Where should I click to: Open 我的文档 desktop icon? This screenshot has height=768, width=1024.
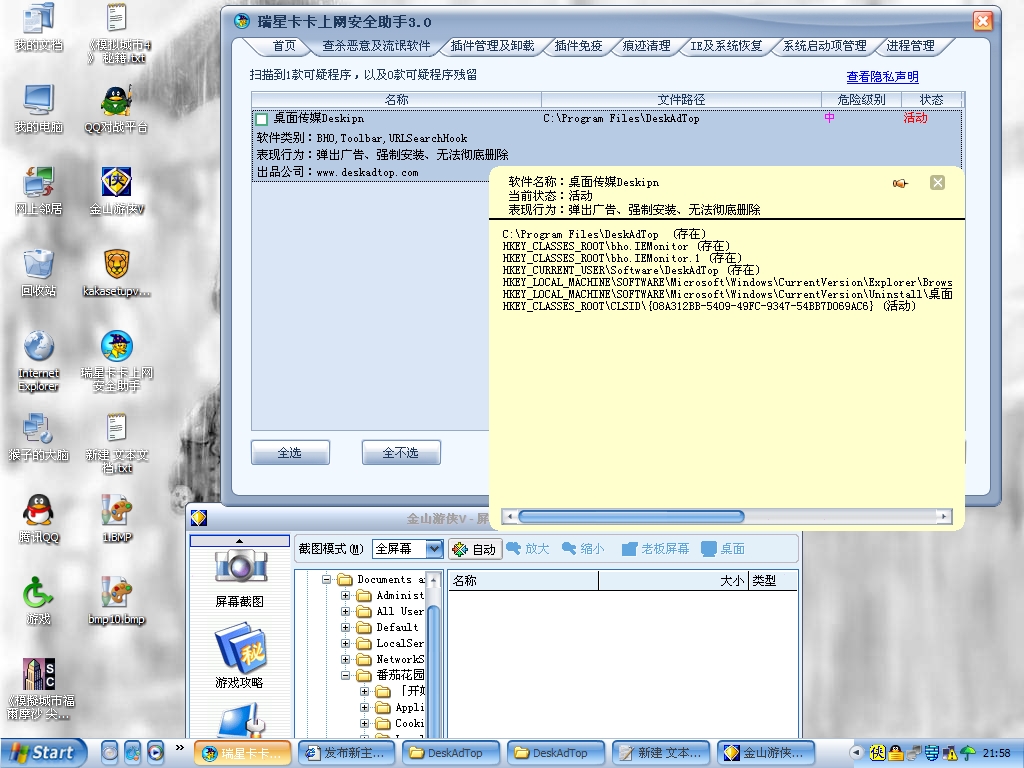coord(39,27)
